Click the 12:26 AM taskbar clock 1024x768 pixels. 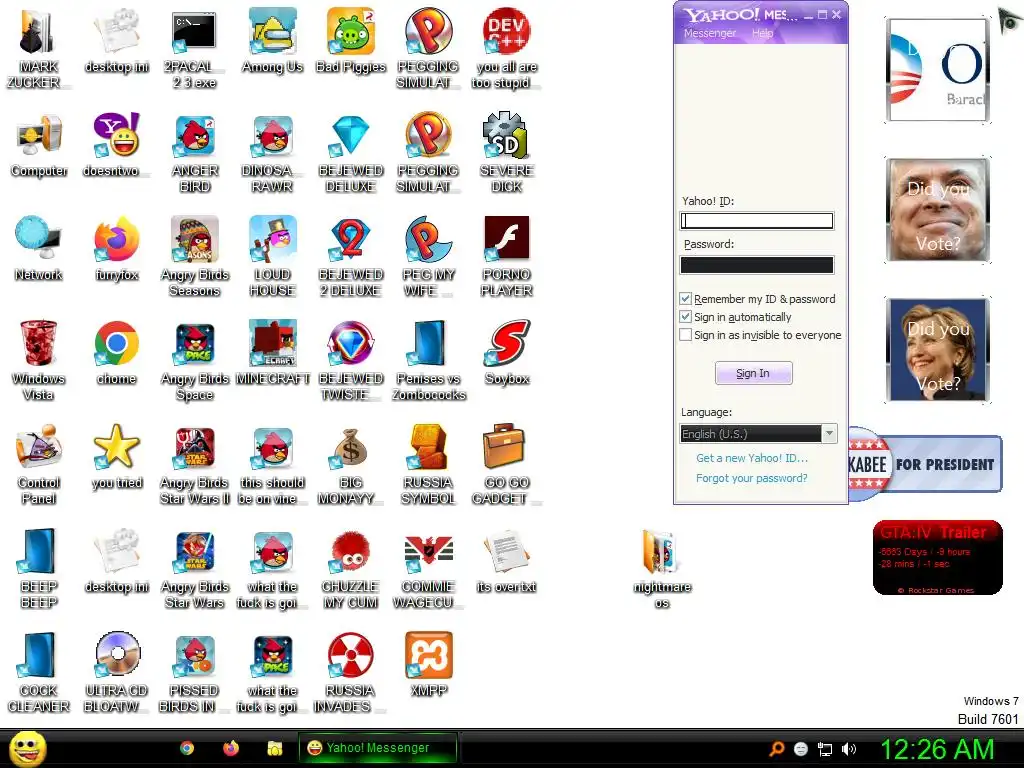tap(937, 749)
